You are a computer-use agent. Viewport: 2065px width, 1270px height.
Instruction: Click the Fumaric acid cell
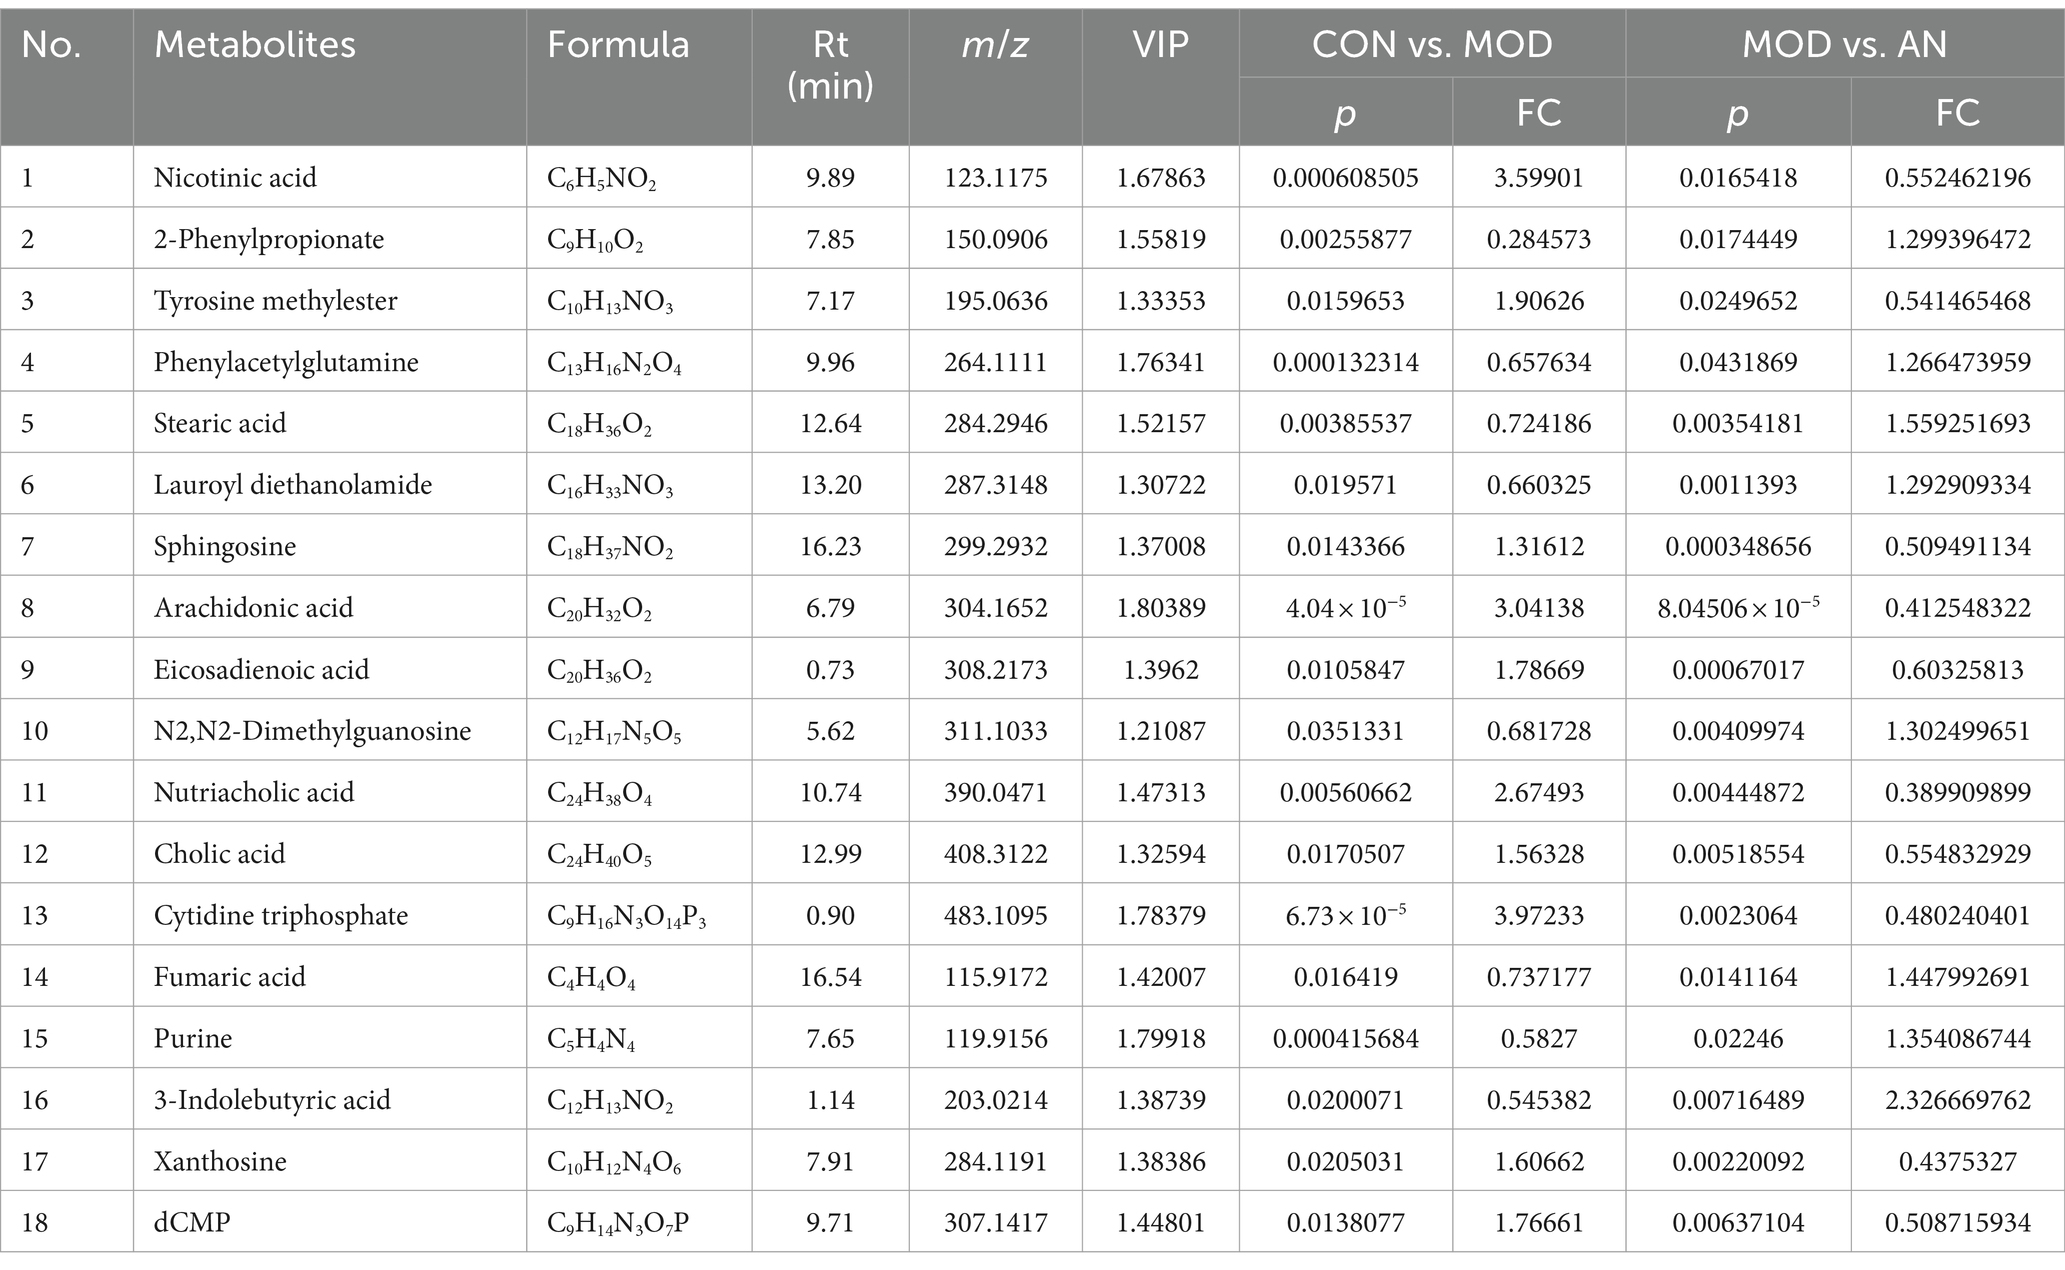230,977
